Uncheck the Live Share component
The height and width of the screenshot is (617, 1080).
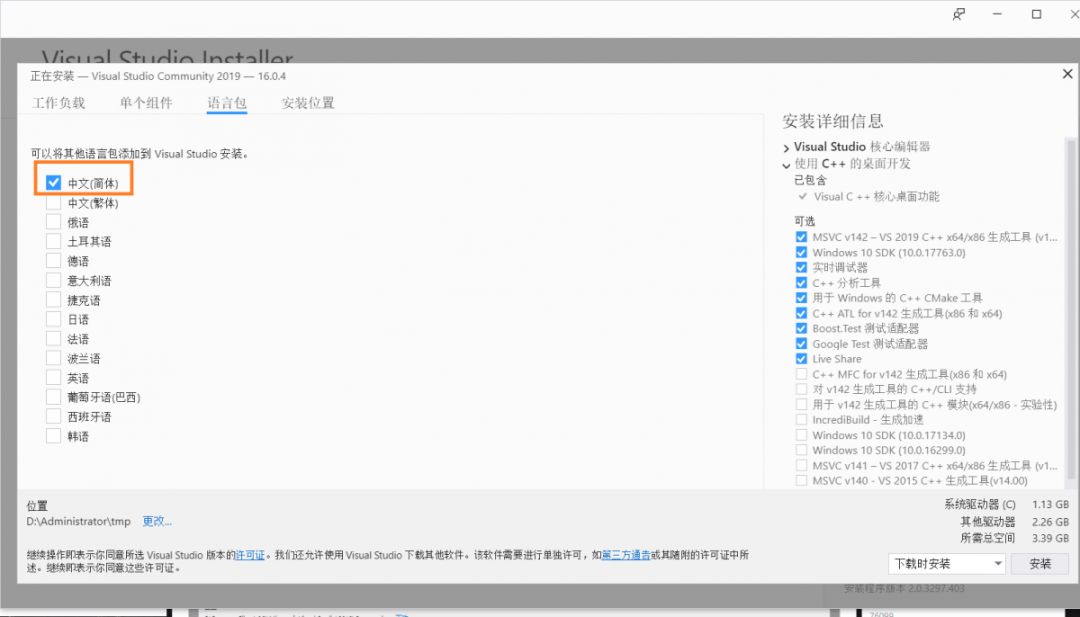[x=803, y=359]
